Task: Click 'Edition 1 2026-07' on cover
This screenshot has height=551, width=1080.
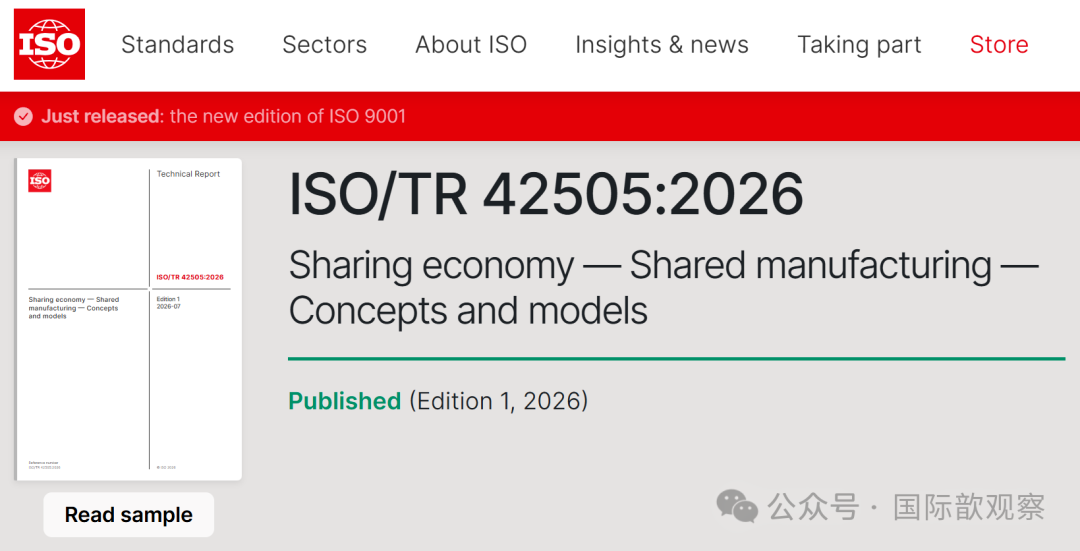Action: tap(169, 302)
